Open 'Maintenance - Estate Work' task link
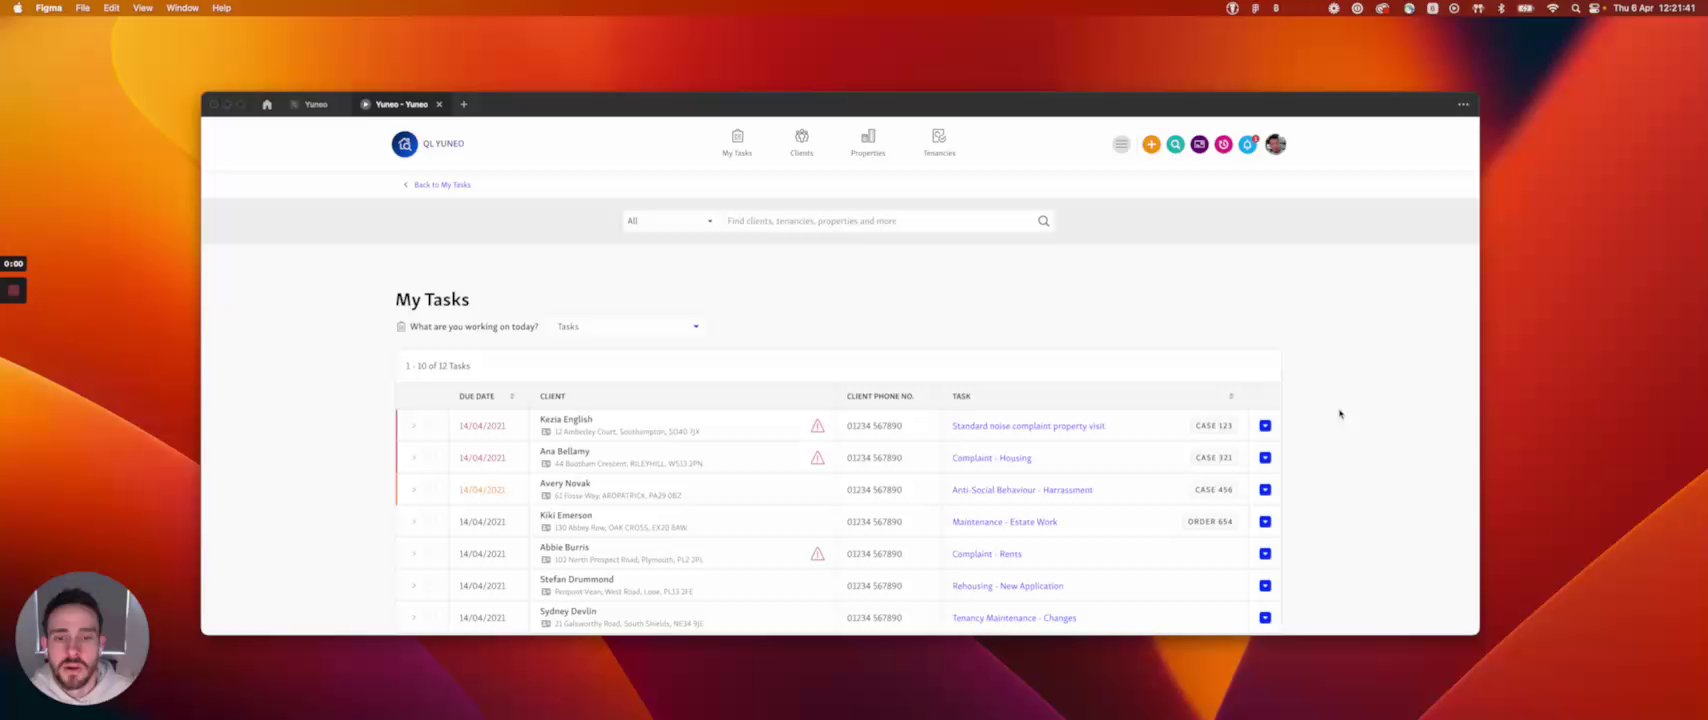 tap(1004, 522)
